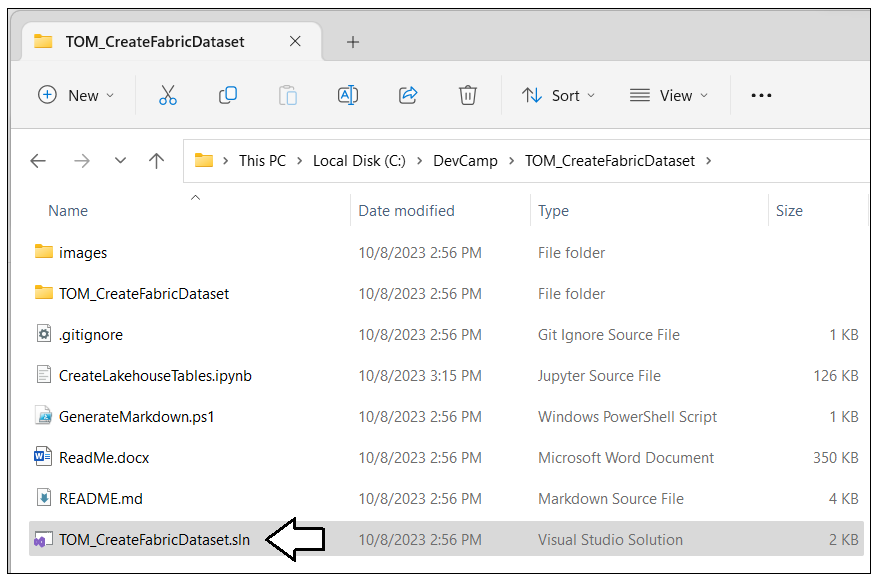Expand chevron after This PC breadcrumb
Screen dimensions: 878x581
coord(300,161)
